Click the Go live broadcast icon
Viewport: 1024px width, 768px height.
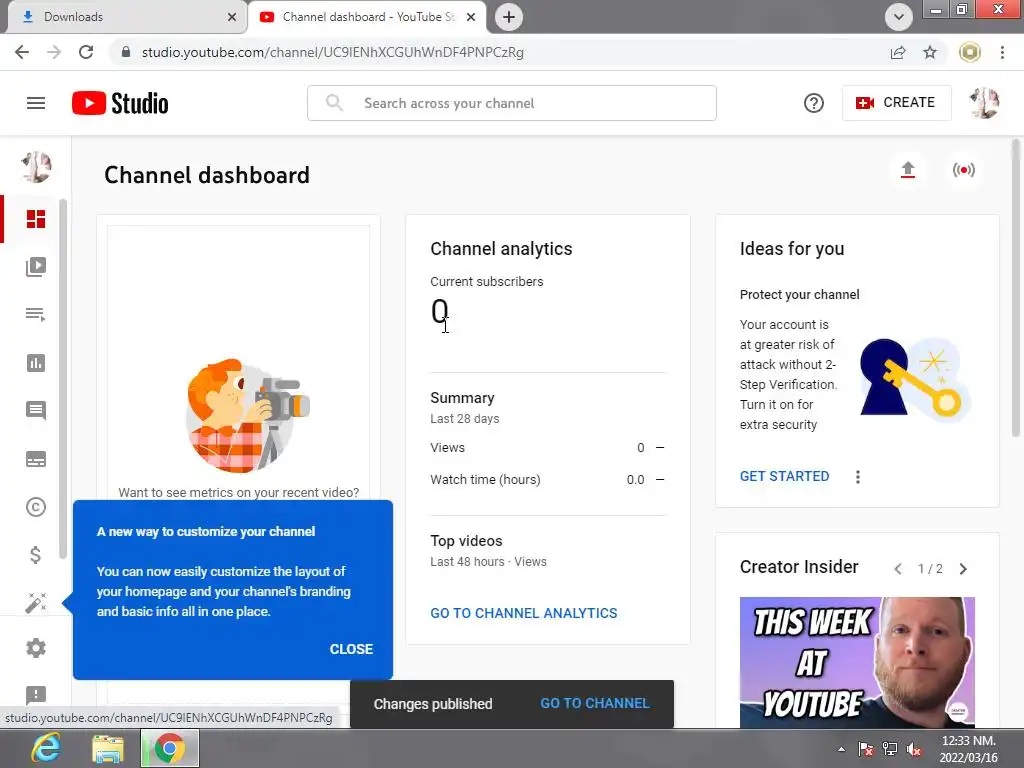tap(963, 170)
